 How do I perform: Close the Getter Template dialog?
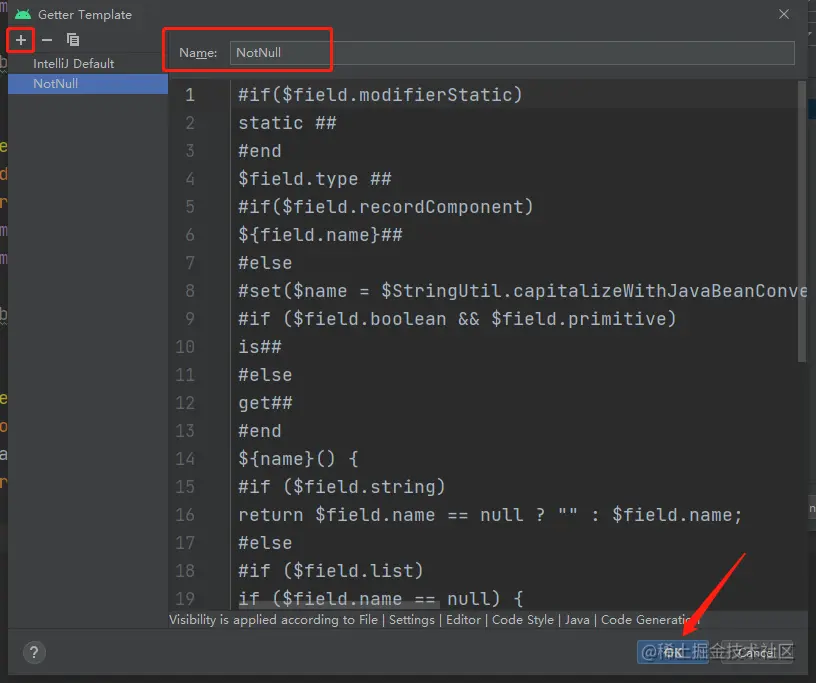[x=784, y=15]
